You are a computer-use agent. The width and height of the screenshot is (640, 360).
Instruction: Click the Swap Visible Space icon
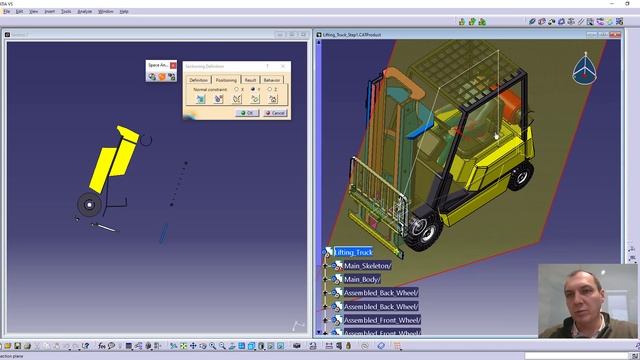[280, 346]
